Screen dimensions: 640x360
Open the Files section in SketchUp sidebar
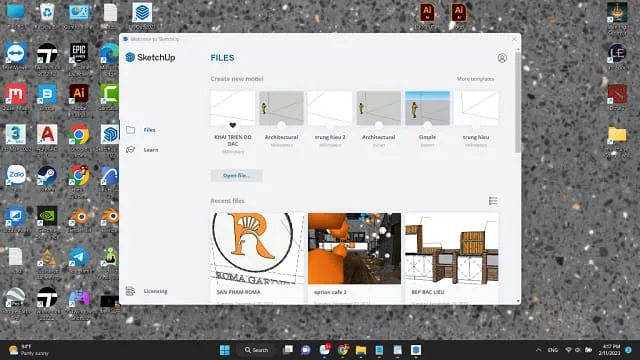(x=141, y=130)
